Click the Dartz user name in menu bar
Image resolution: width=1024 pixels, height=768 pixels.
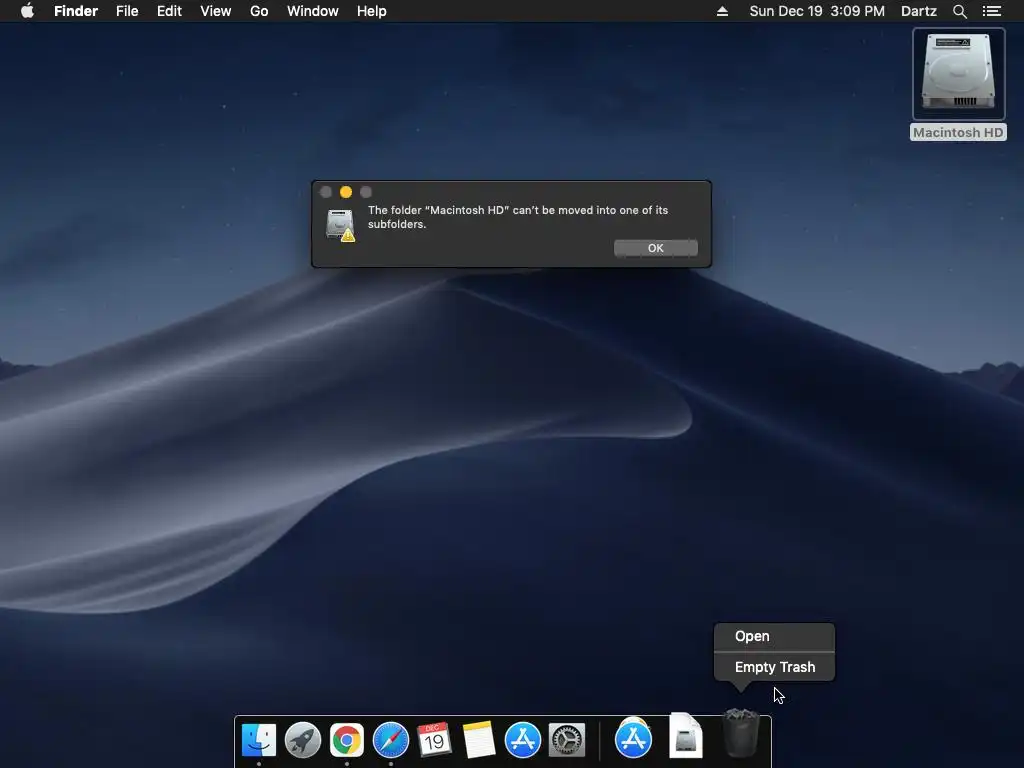[919, 11]
